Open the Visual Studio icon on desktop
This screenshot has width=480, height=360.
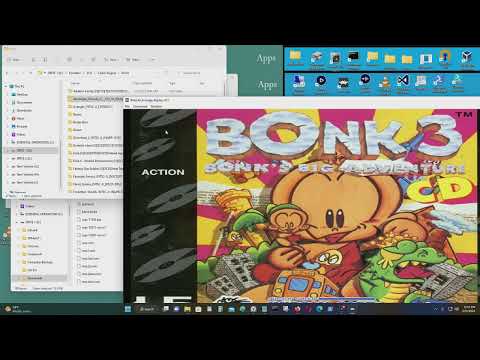pos(403,81)
